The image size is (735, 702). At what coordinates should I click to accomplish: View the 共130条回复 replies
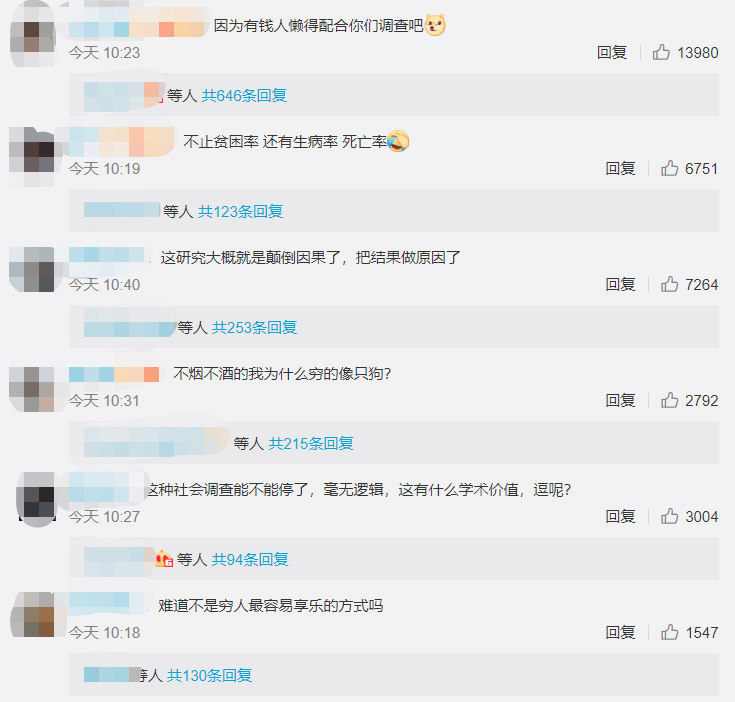tap(210, 675)
